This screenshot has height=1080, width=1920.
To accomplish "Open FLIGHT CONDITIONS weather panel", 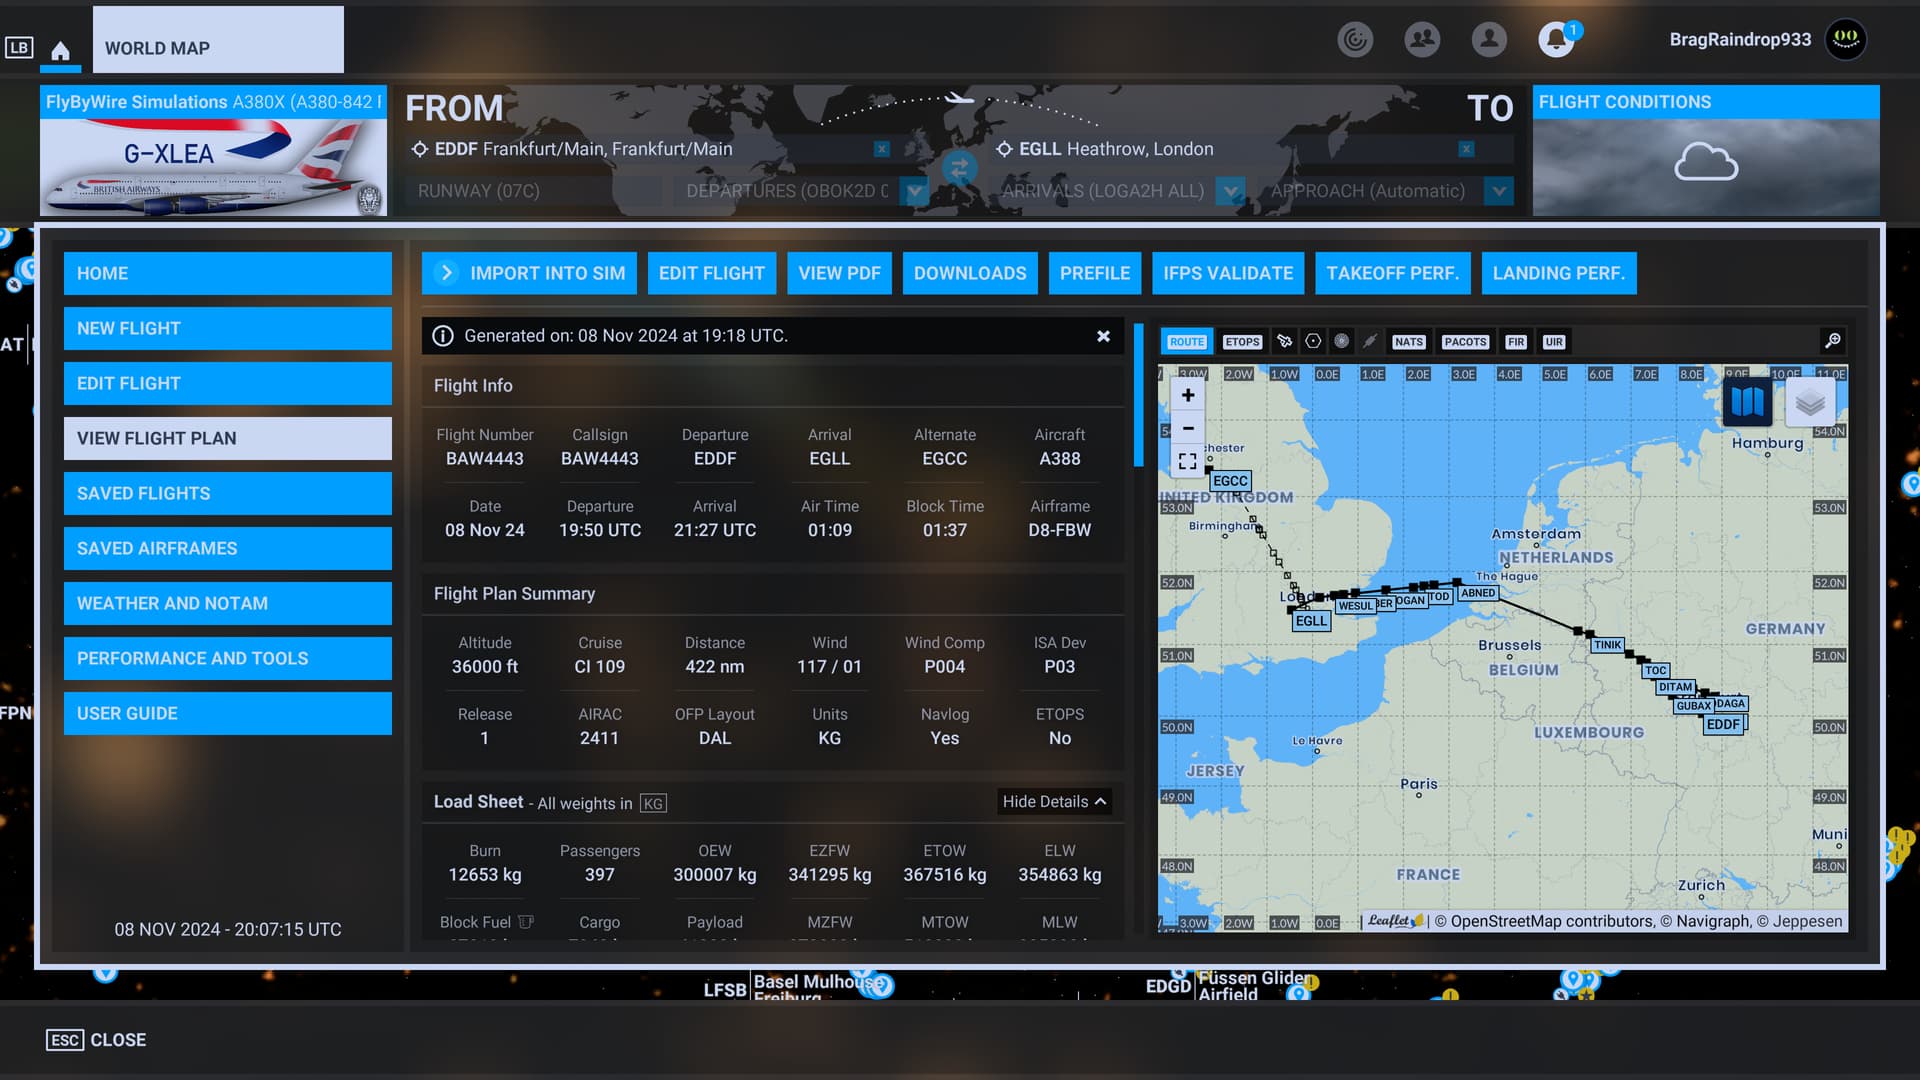I will [x=1706, y=150].
